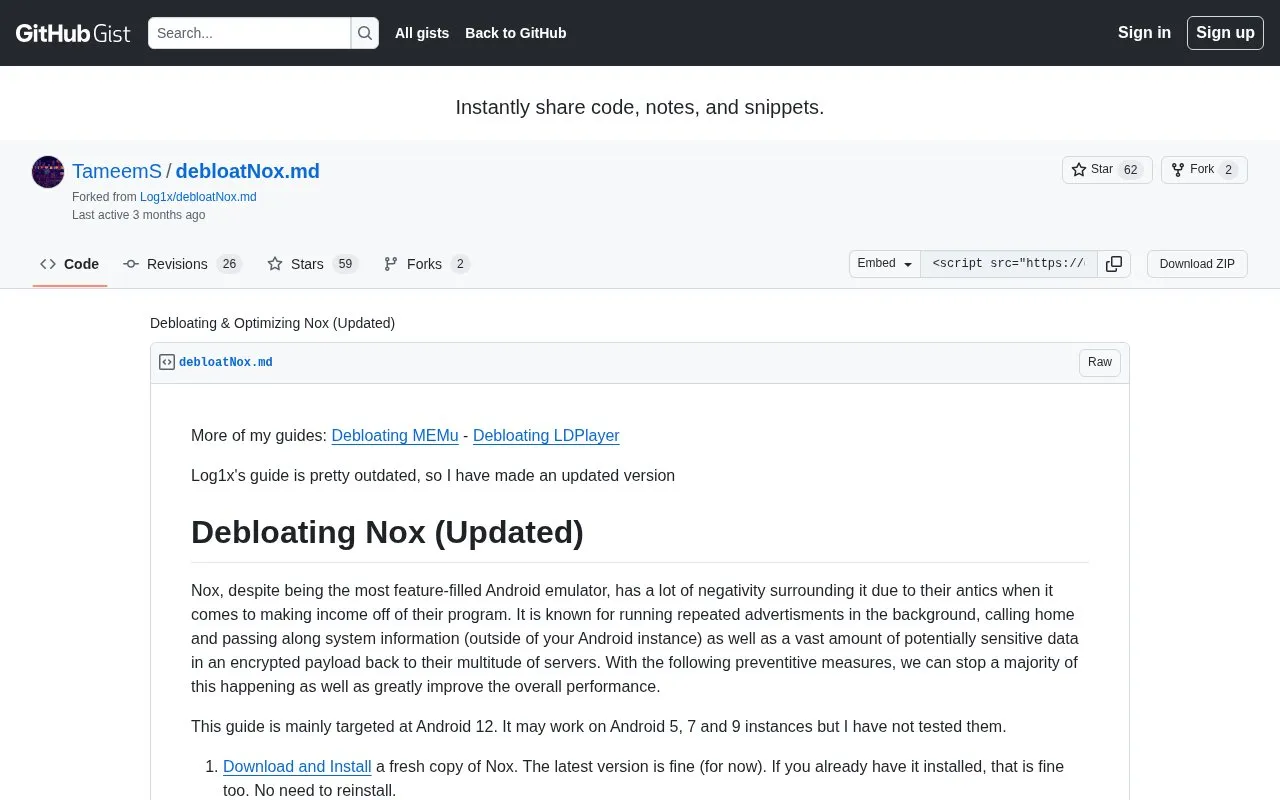Viewport: 1280px width, 800px height.
Task: Switch to the Revisions tab
Action: [183, 264]
